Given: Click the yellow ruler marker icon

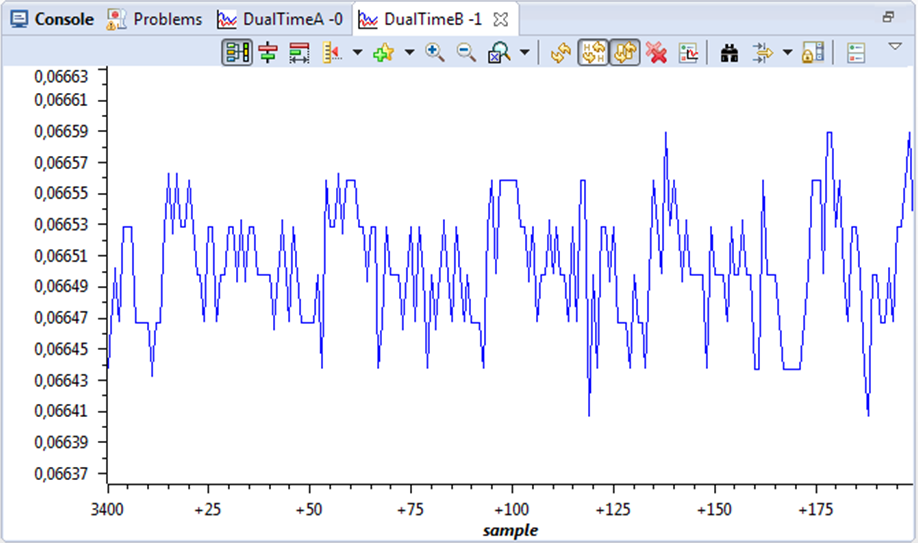Looking at the screenshot, I should [x=332, y=53].
